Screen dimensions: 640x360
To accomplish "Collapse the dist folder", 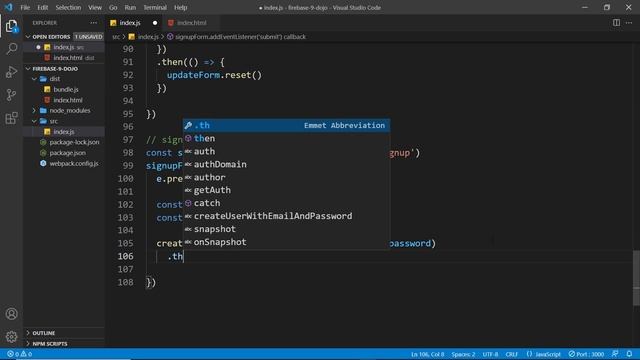I will (x=35, y=79).
